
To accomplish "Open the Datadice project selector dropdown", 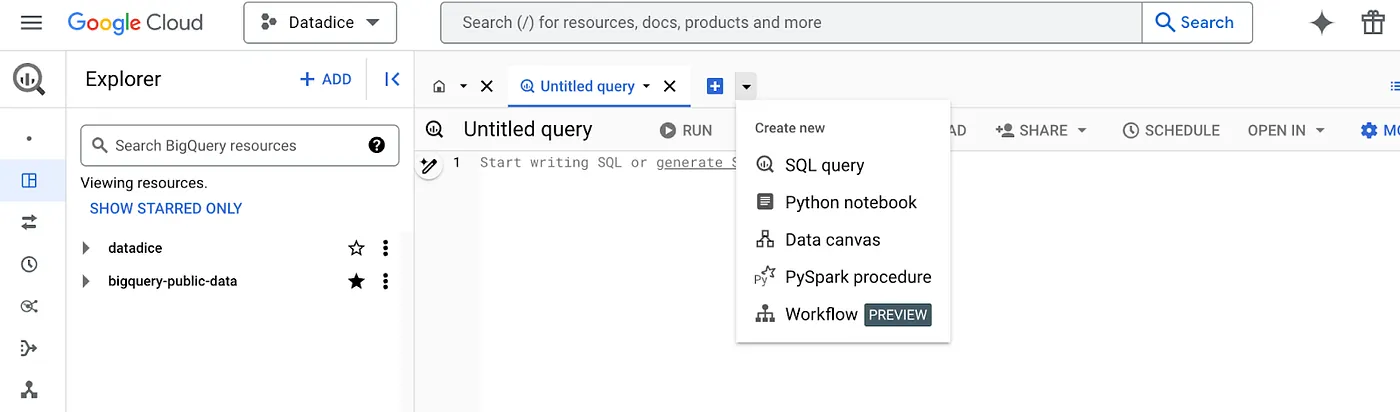I will (320, 22).
